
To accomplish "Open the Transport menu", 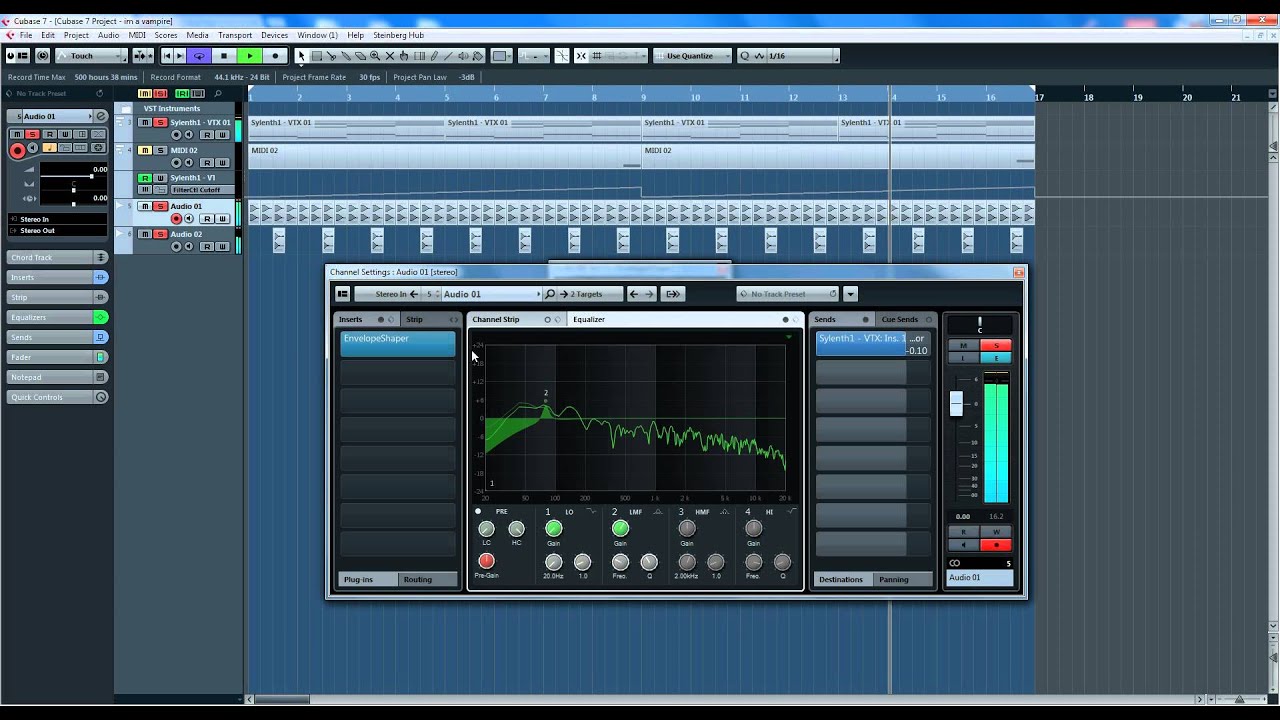I will click(x=235, y=35).
